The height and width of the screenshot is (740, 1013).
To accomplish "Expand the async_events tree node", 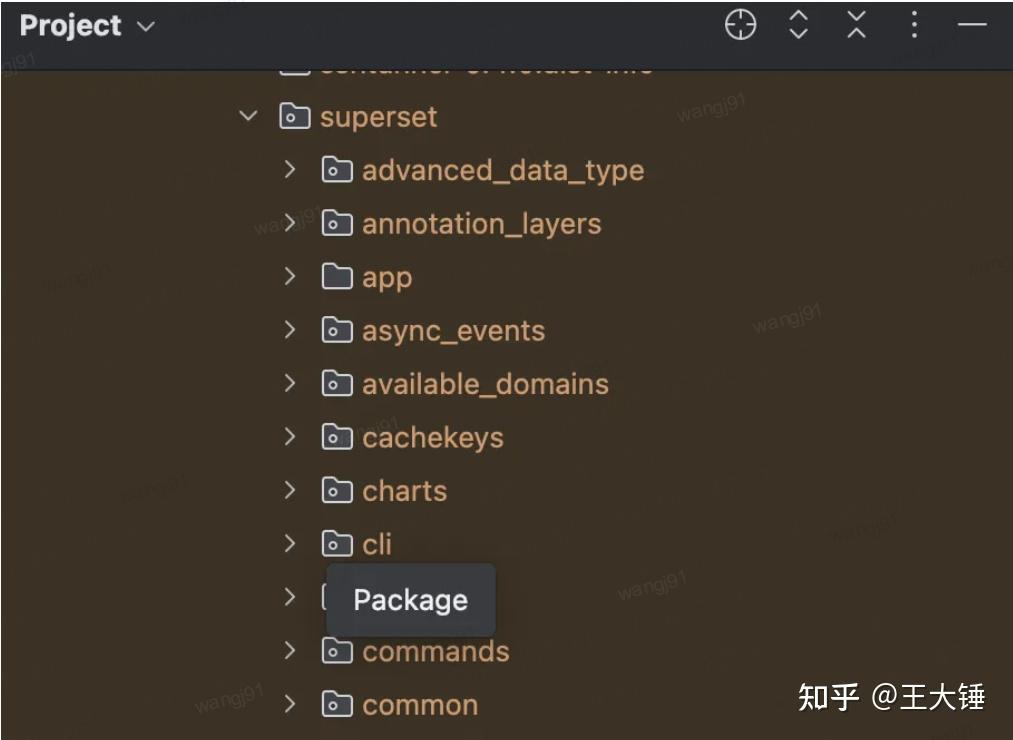I will coord(290,330).
